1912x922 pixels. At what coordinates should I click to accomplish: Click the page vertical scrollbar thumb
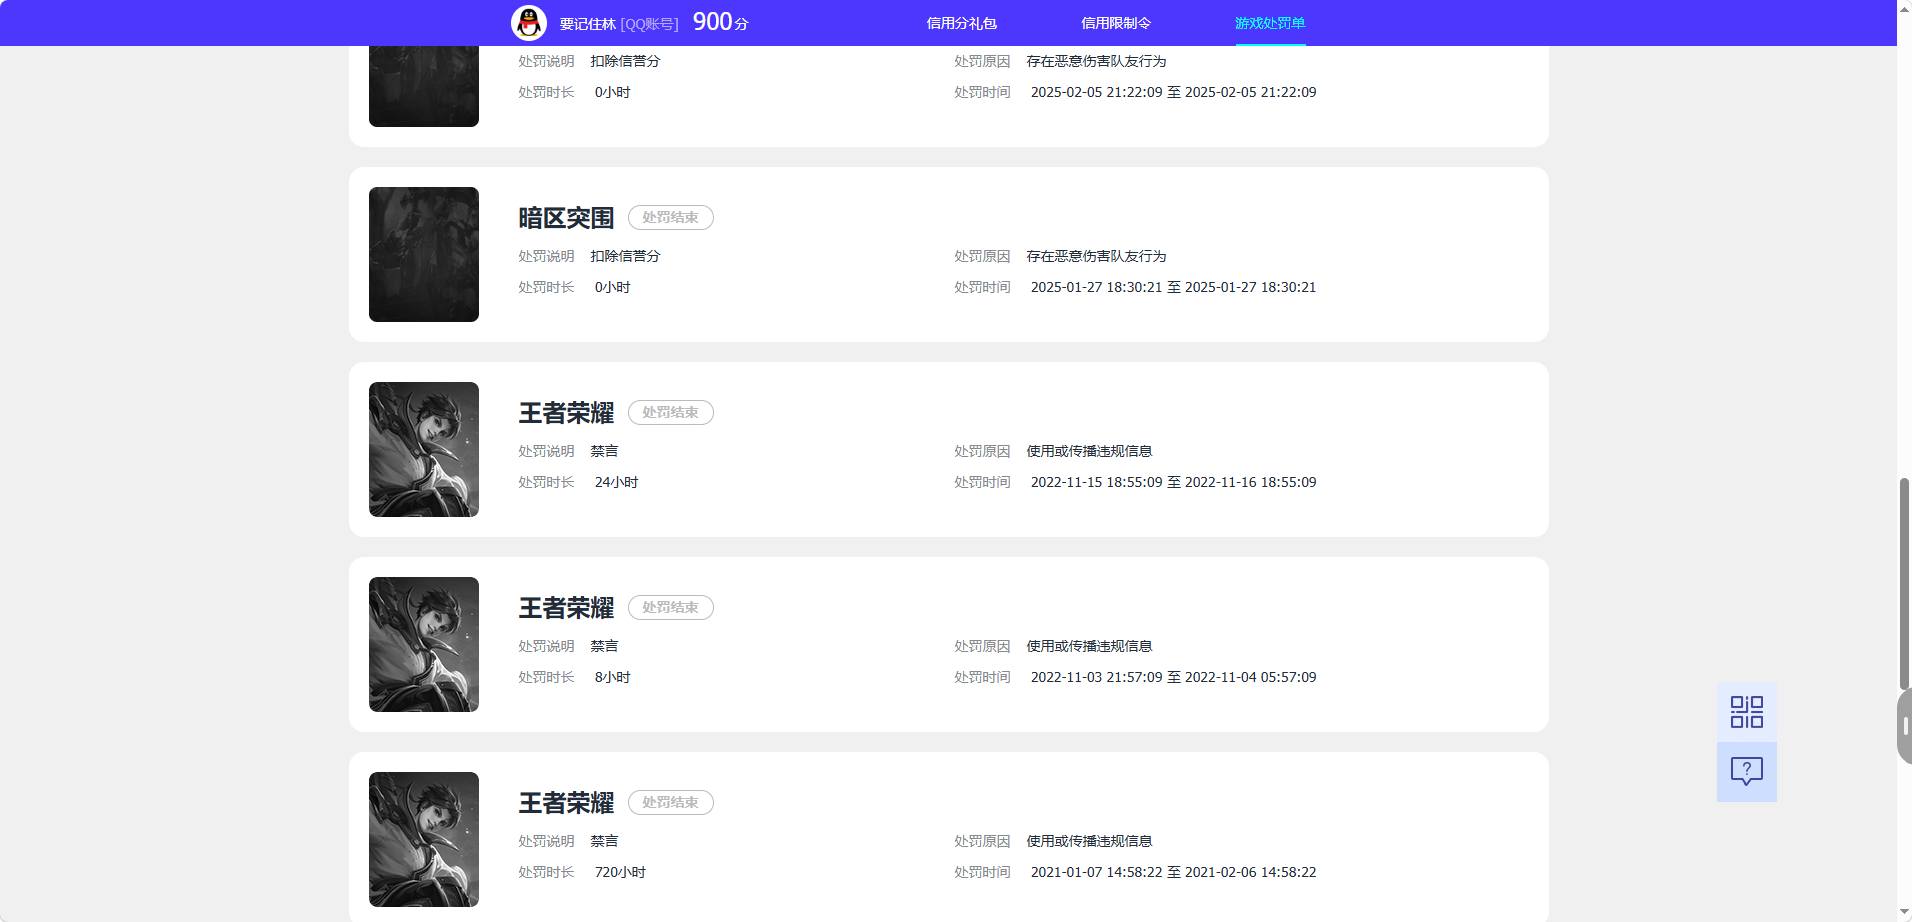coord(1904,585)
